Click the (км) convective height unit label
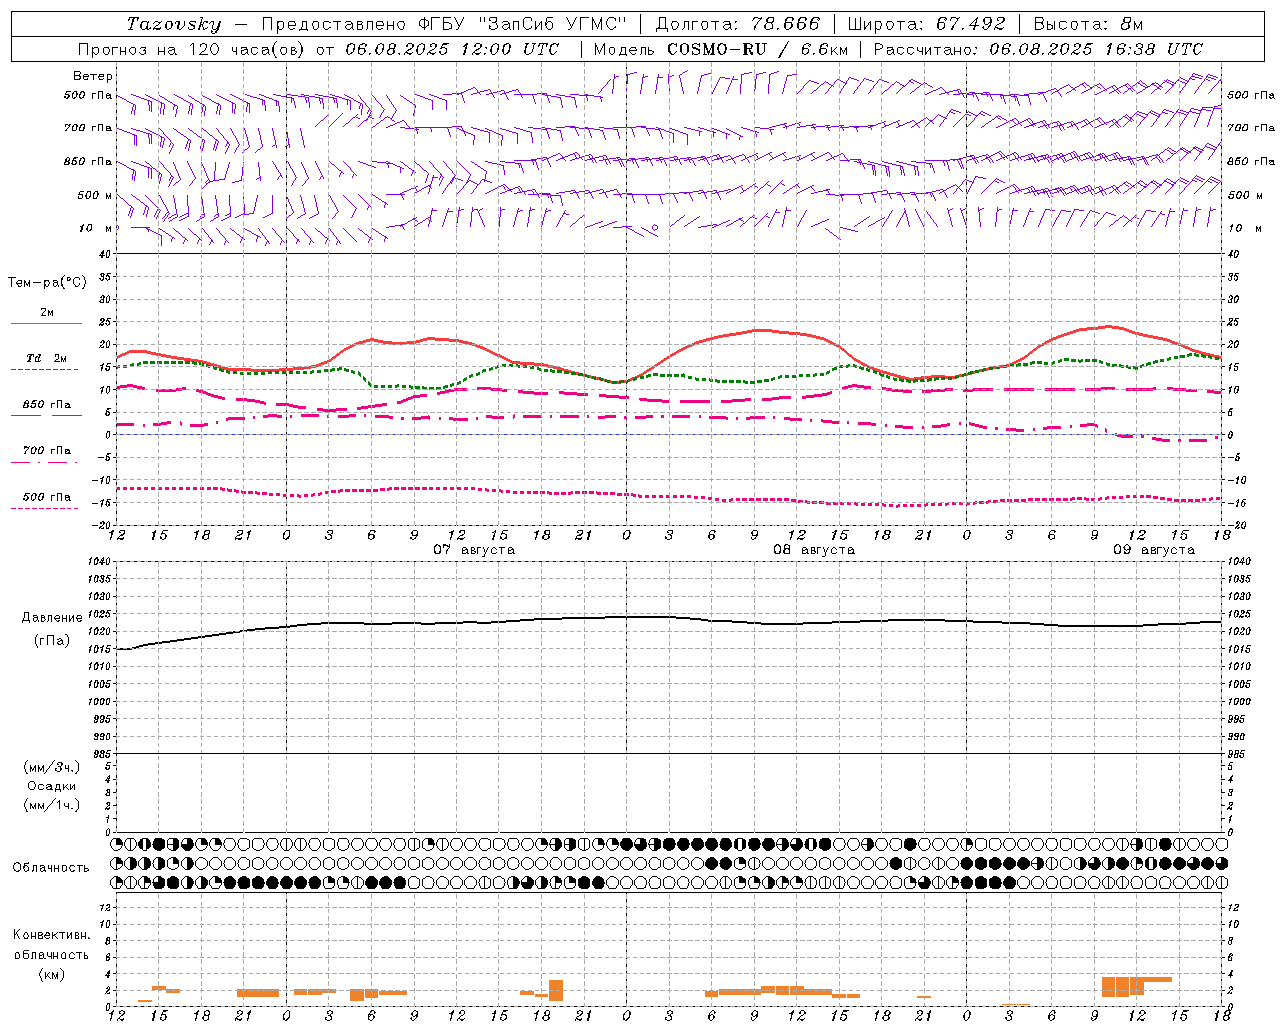Image resolution: width=1280 pixels, height=1024 pixels. 52,974
